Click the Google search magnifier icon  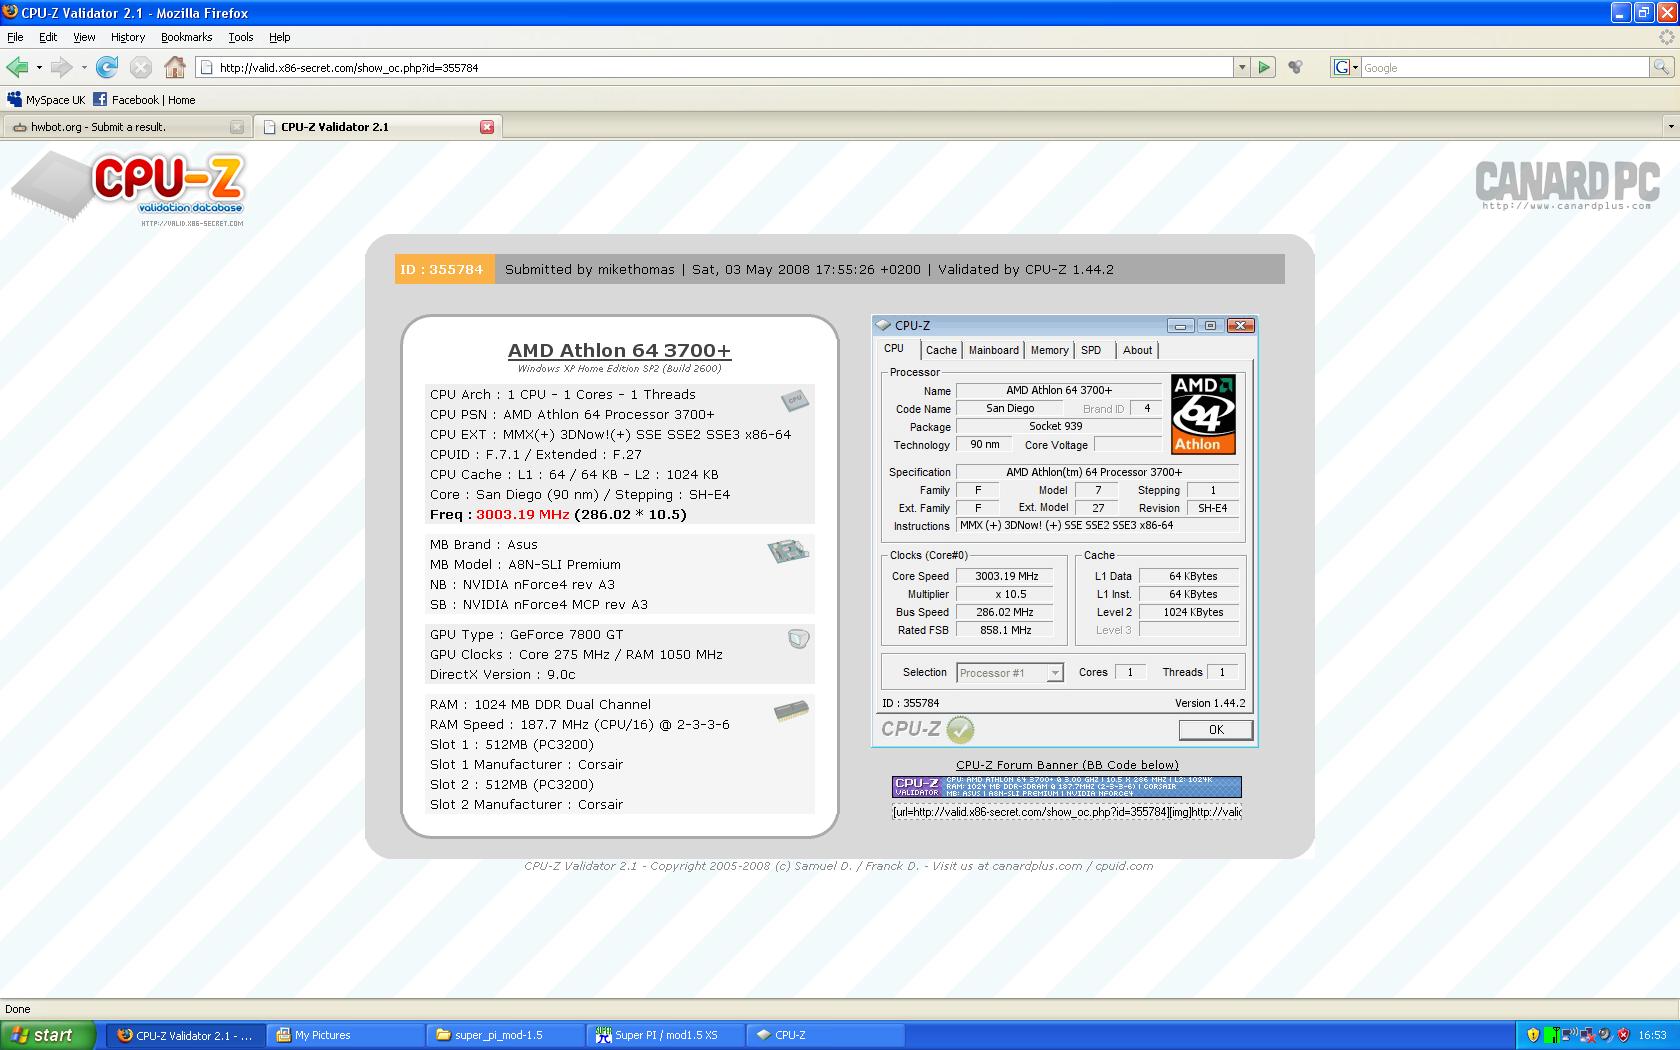[1661, 67]
